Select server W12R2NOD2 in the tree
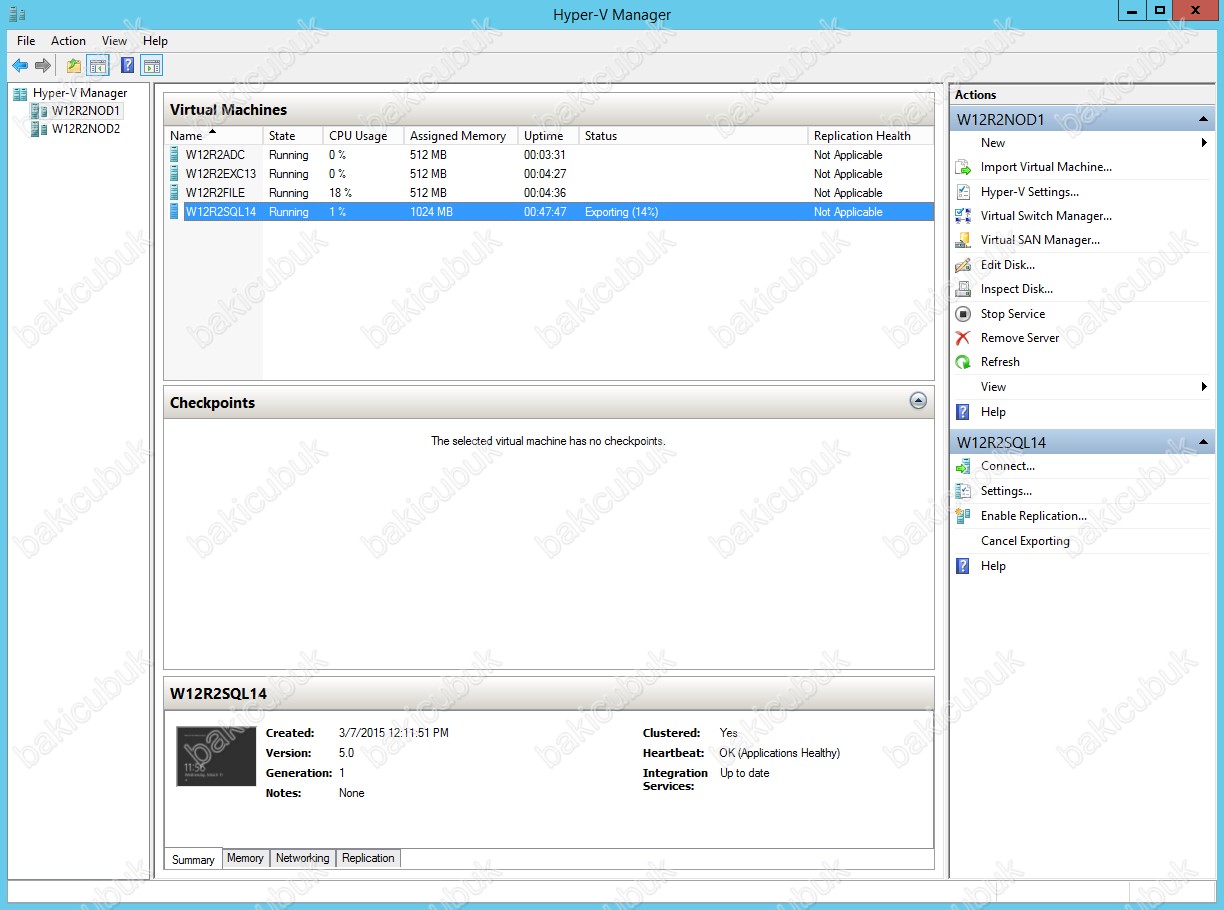1224x910 pixels. click(86, 129)
